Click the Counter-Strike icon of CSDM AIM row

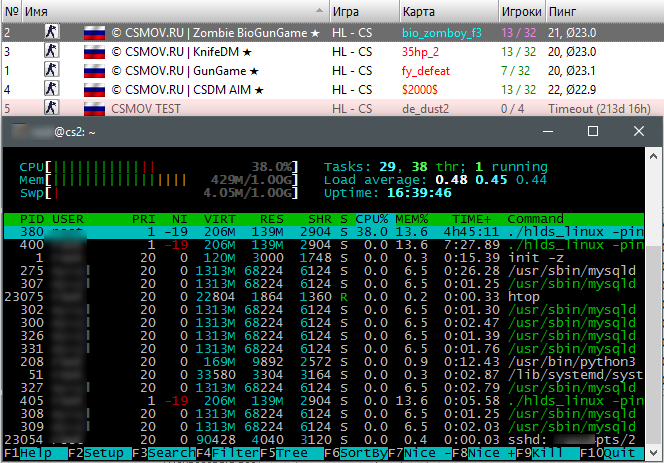[51, 89]
